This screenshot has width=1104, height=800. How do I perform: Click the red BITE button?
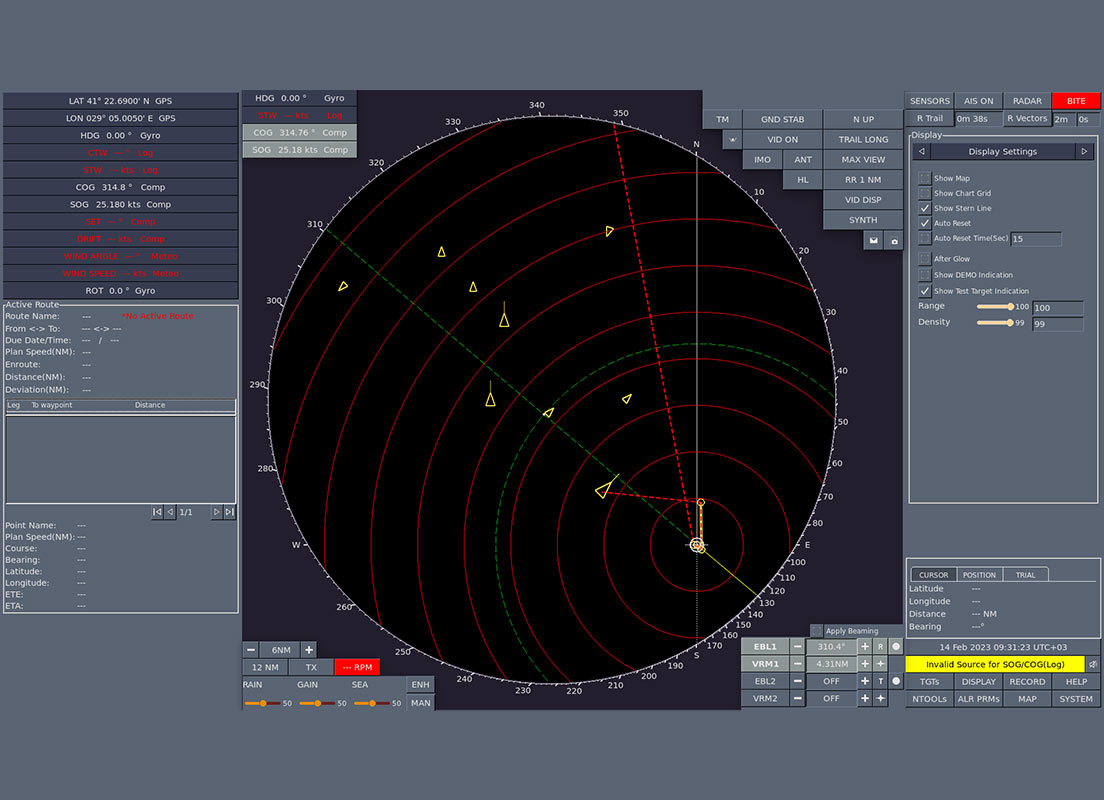pyautogui.click(x=1076, y=101)
